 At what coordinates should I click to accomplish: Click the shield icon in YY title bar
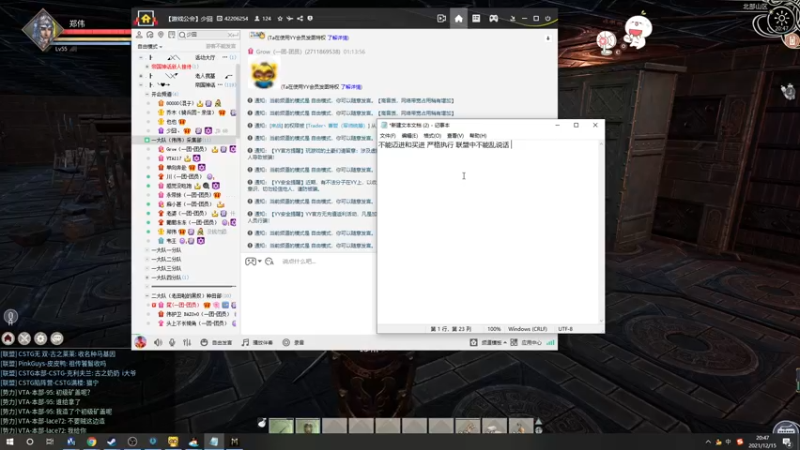(x=310, y=19)
